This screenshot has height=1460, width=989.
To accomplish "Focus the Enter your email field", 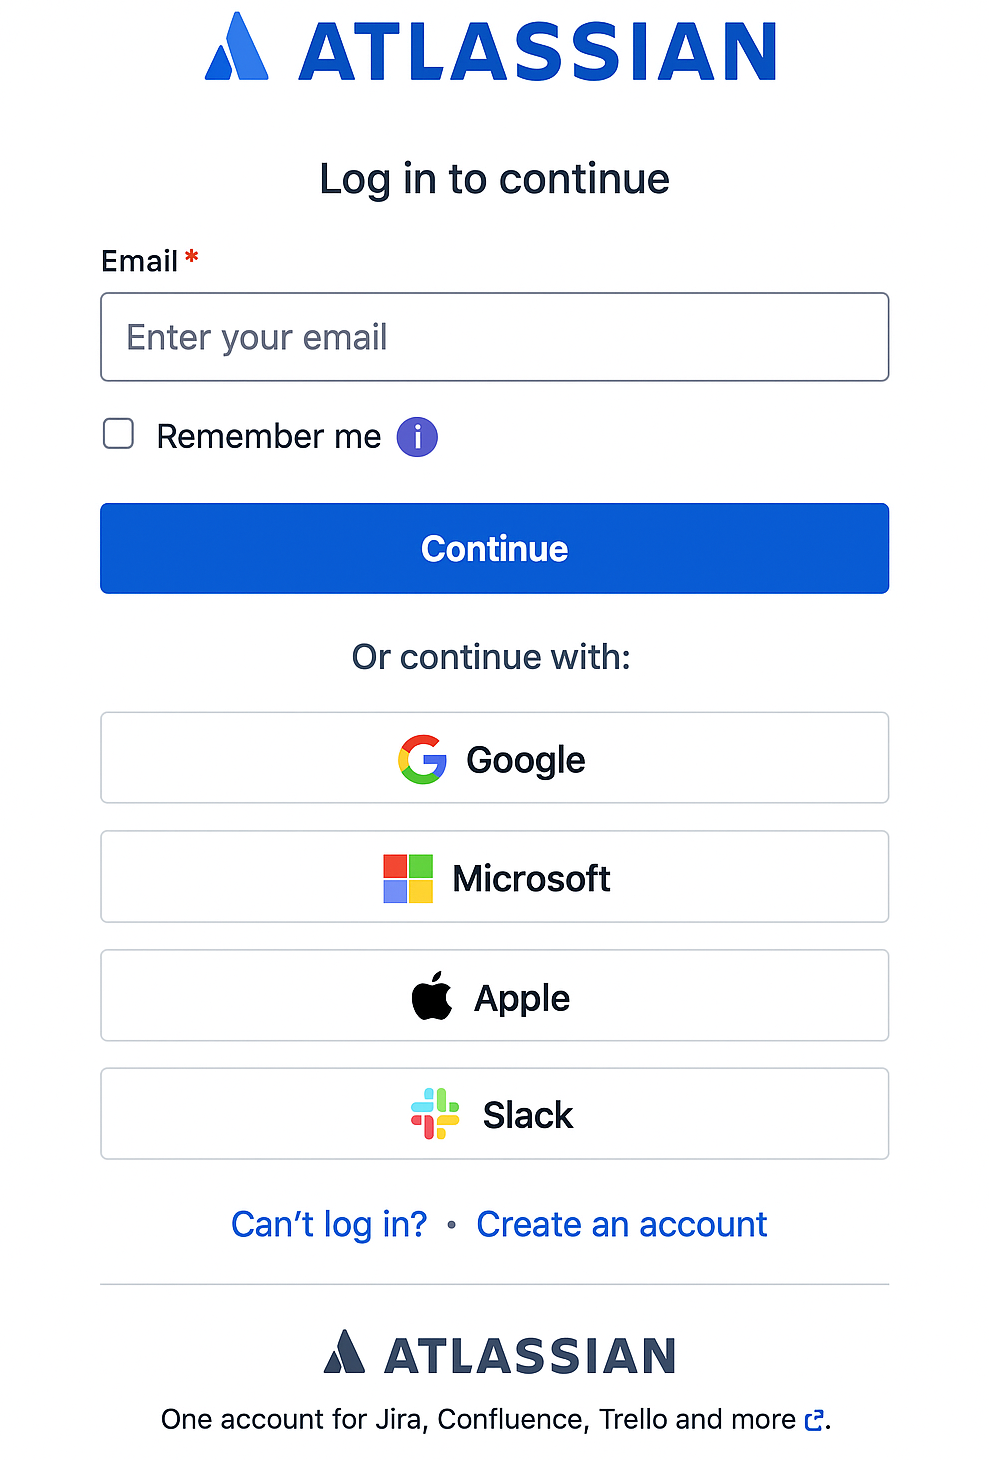I will click(494, 337).
